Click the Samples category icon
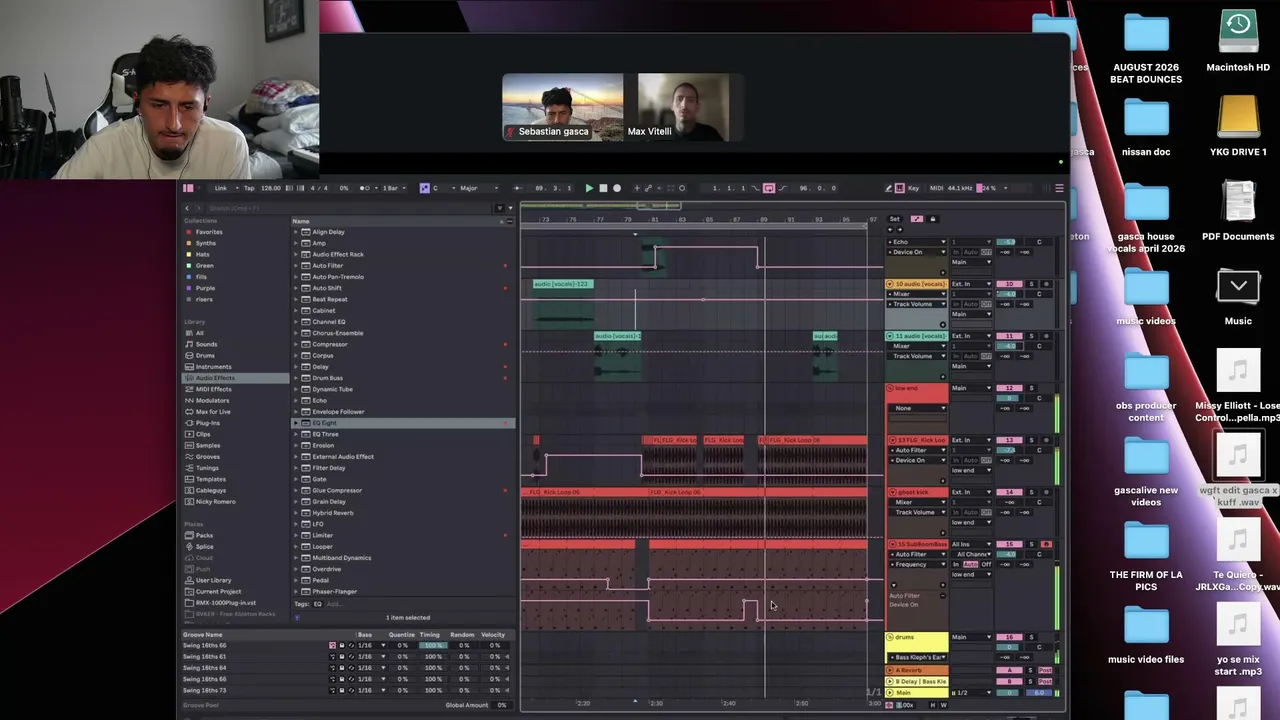The width and height of the screenshot is (1280, 720). pyautogui.click(x=188, y=445)
